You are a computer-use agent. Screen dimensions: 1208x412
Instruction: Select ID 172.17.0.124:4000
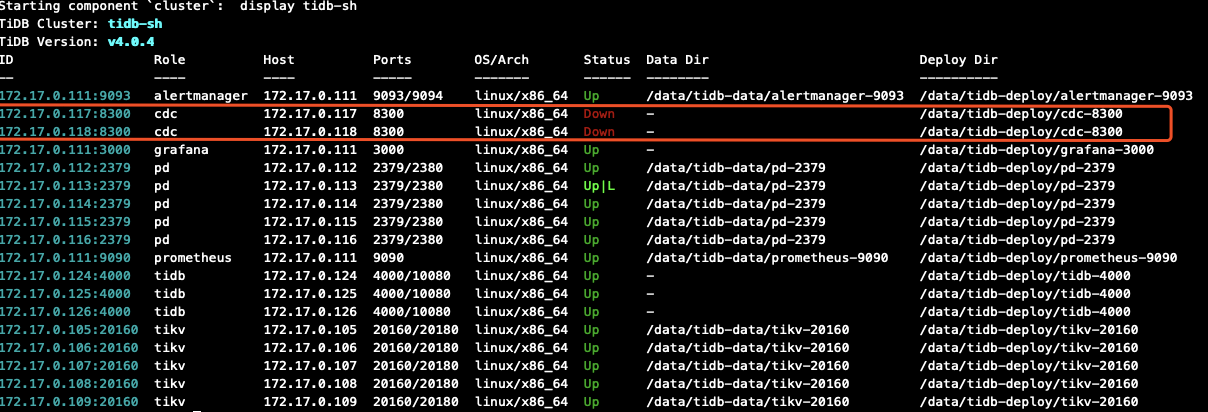(x=66, y=276)
